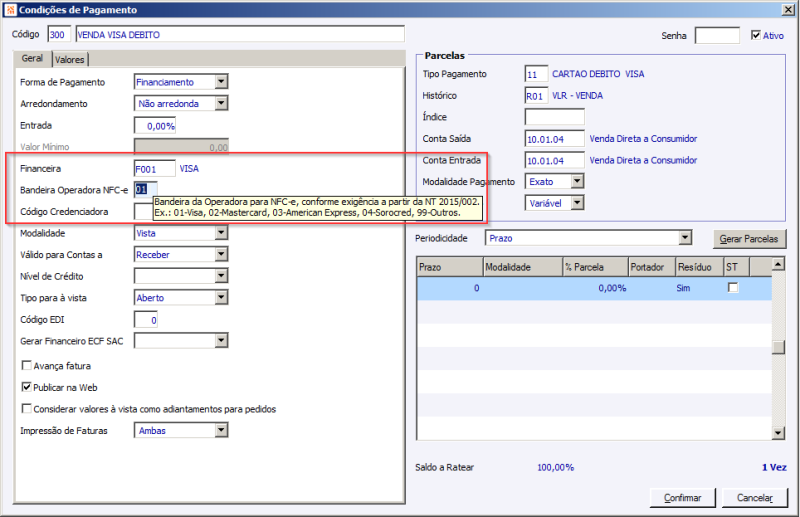Click the Gerar Parcelas button
The width and height of the screenshot is (800, 517).
(749, 239)
